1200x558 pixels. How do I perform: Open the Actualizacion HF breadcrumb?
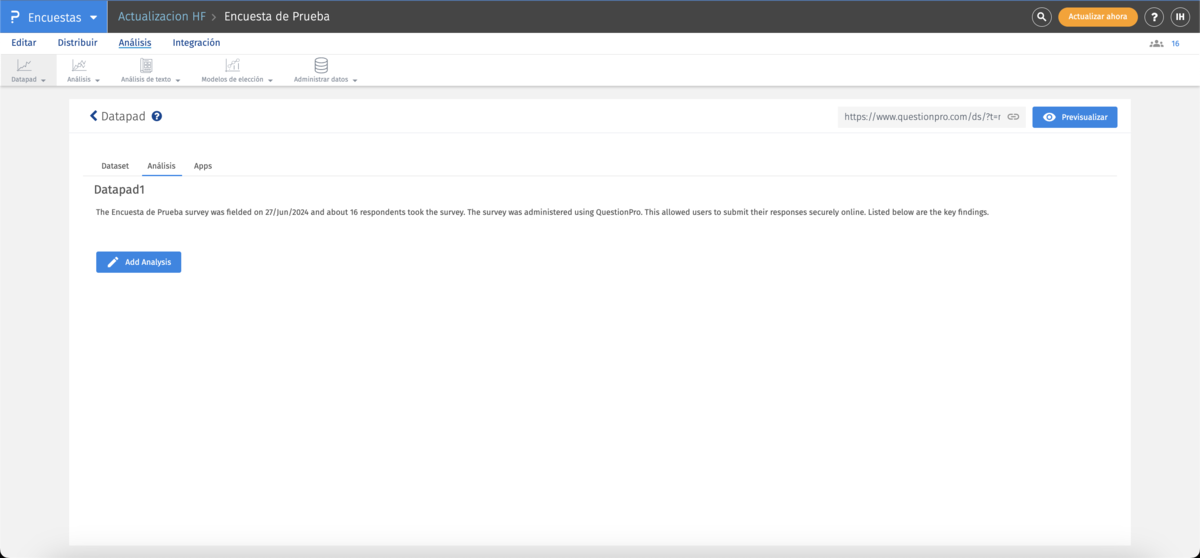(162, 17)
